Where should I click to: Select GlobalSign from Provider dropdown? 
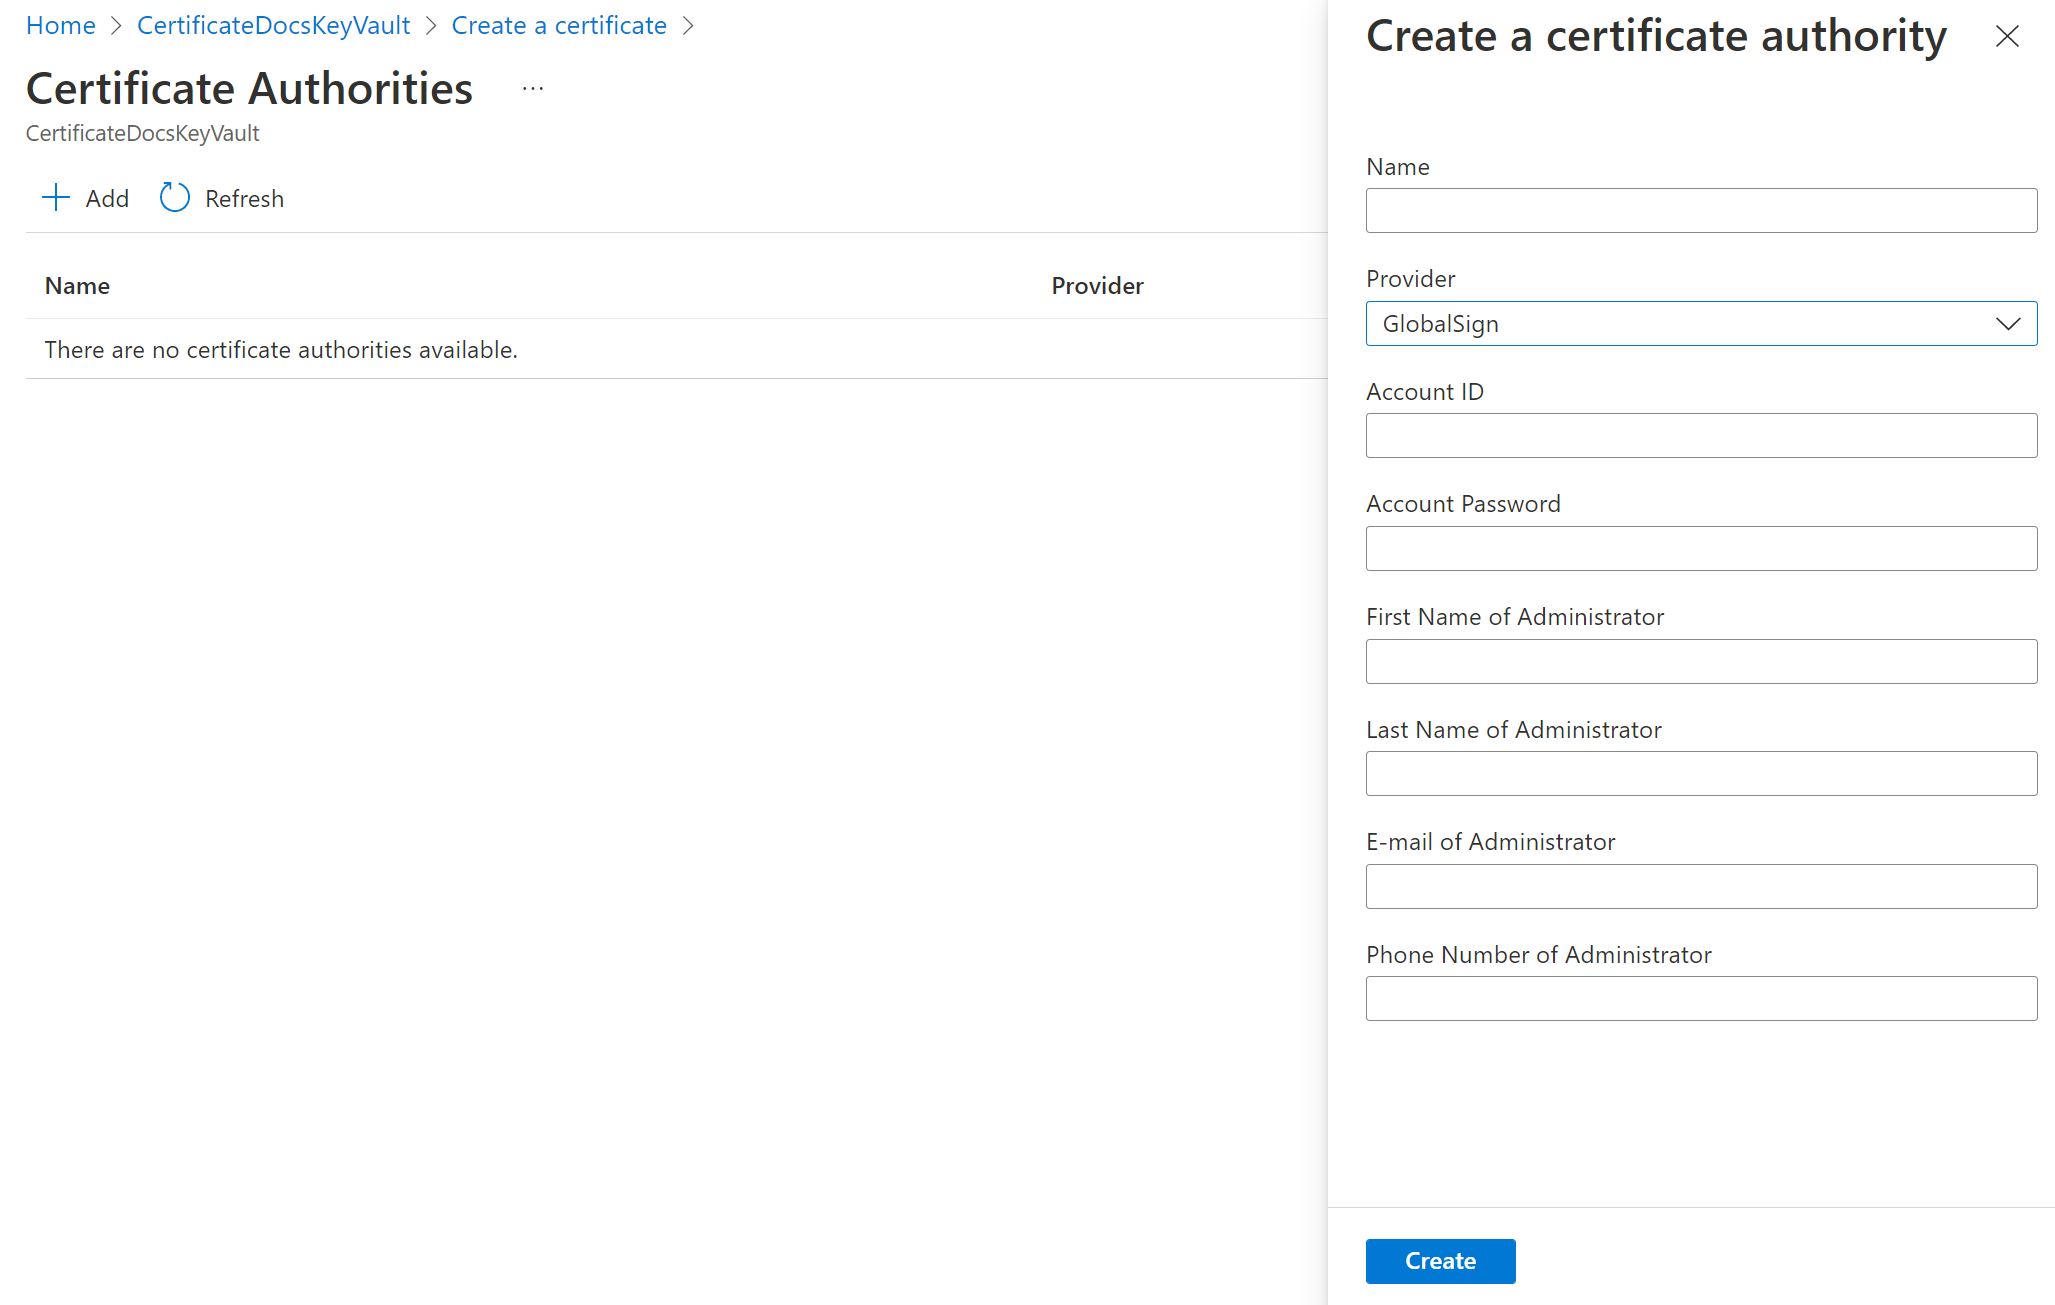1702,322
